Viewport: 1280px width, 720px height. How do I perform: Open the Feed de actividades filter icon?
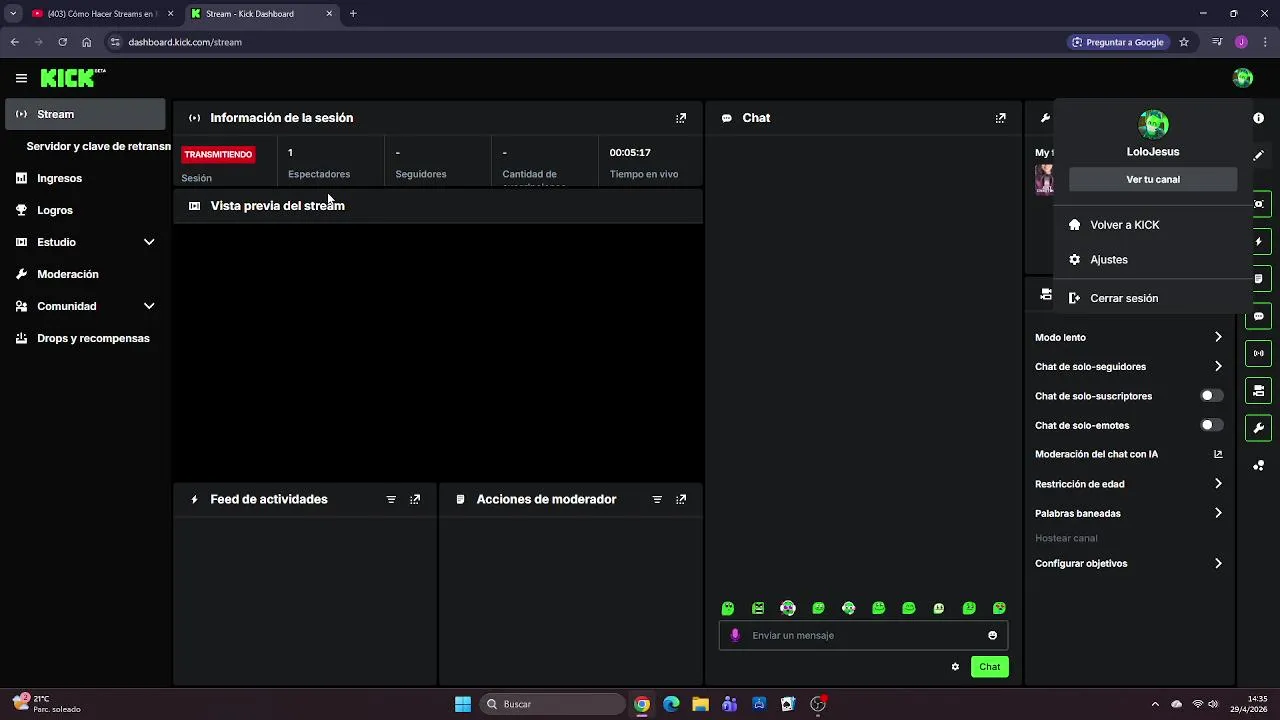(x=391, y=499)
